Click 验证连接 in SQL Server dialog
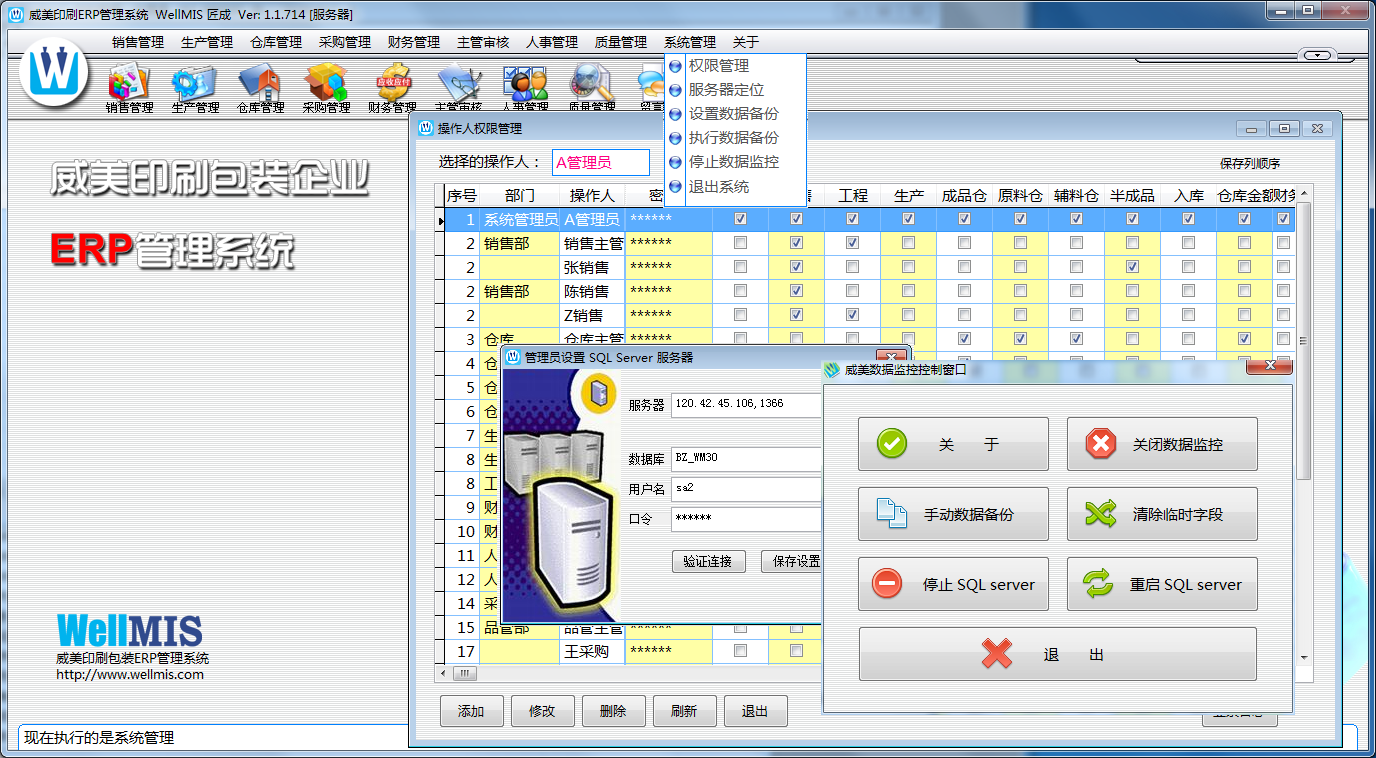The width and height of the screenshot is (1376, 758). tap(708, 562)
